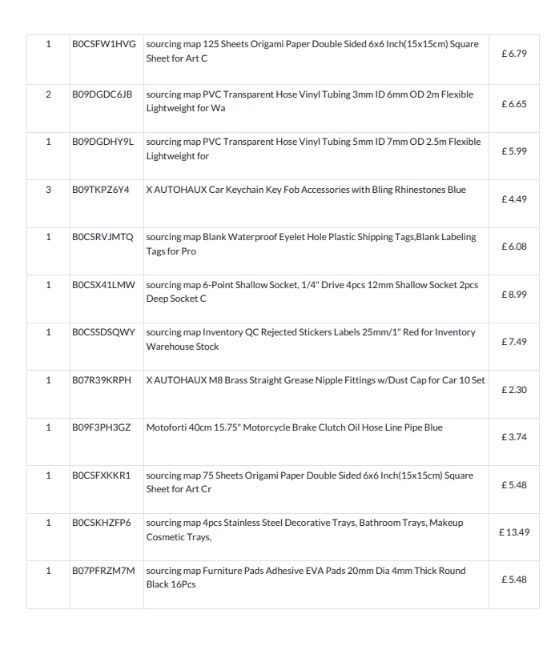Select ASIN code B0CSSDSQWY

pyautogui.click(x=104, y=332)
